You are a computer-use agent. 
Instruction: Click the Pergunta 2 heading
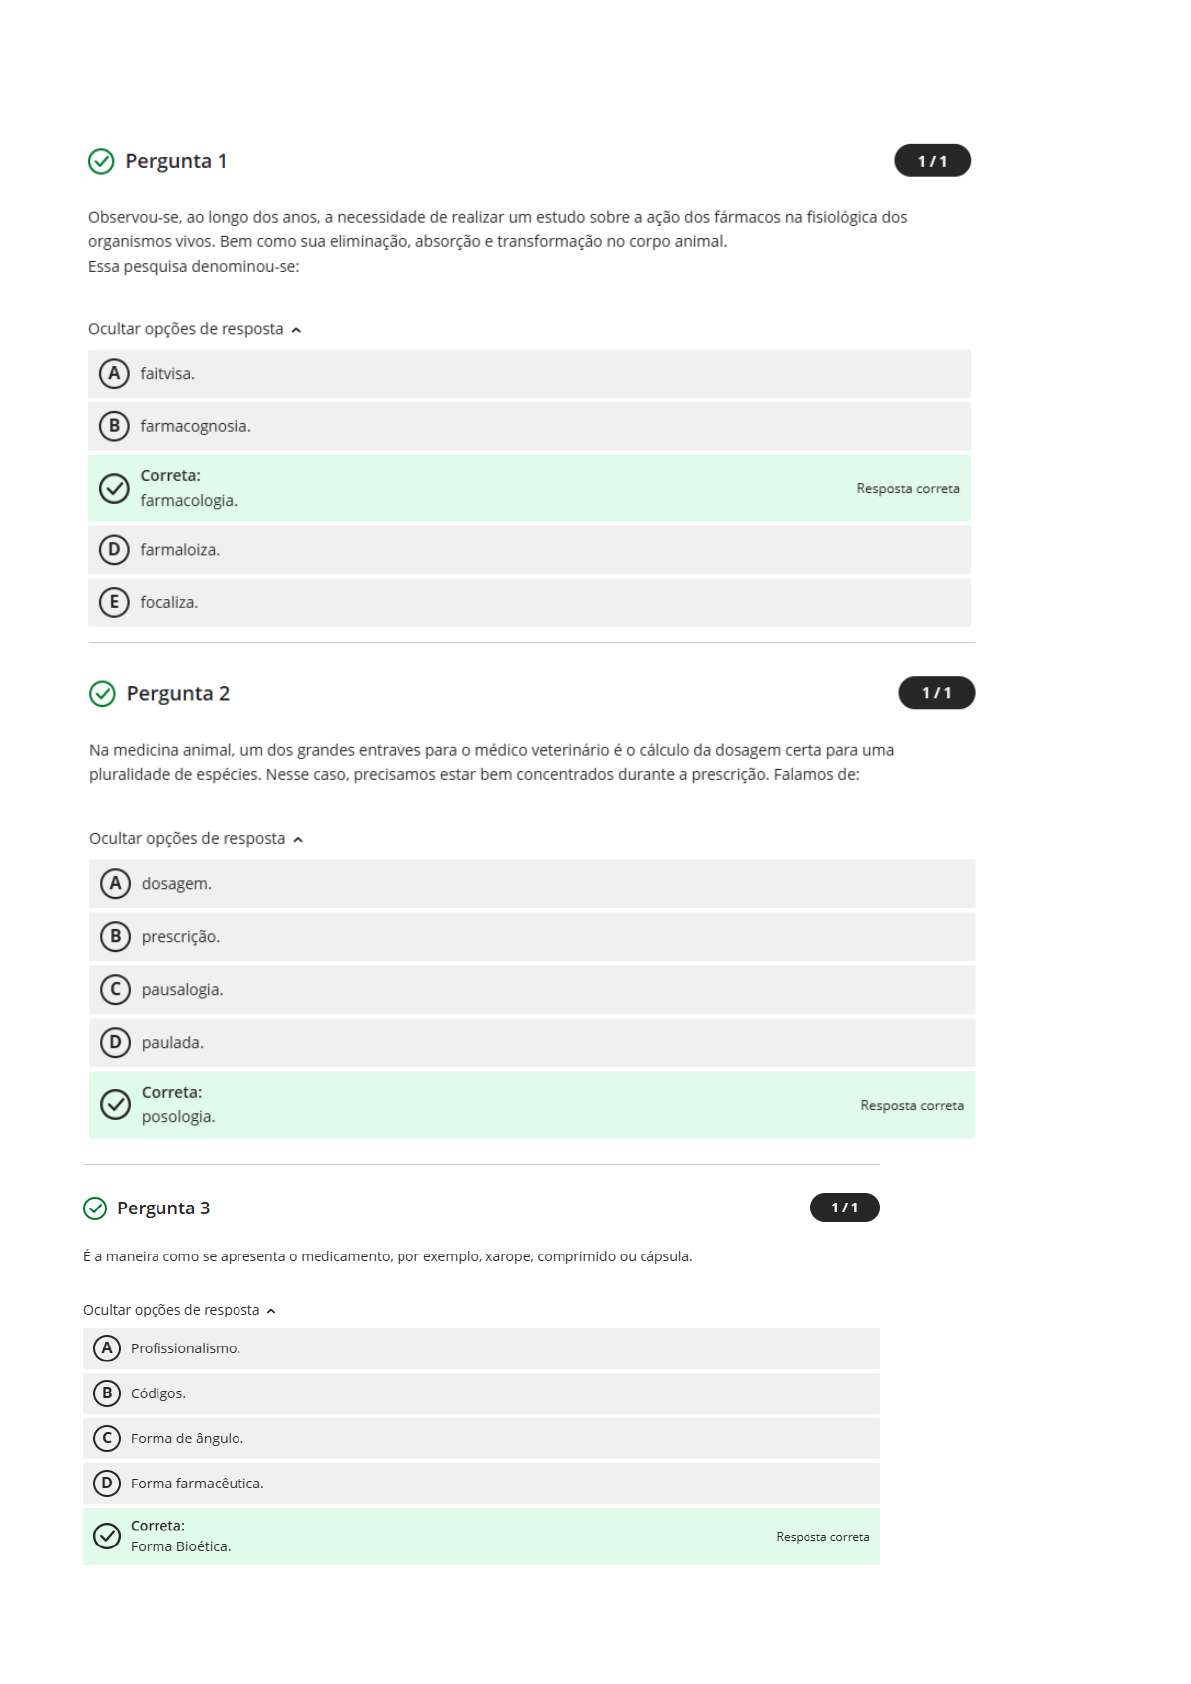click(178, 694)
